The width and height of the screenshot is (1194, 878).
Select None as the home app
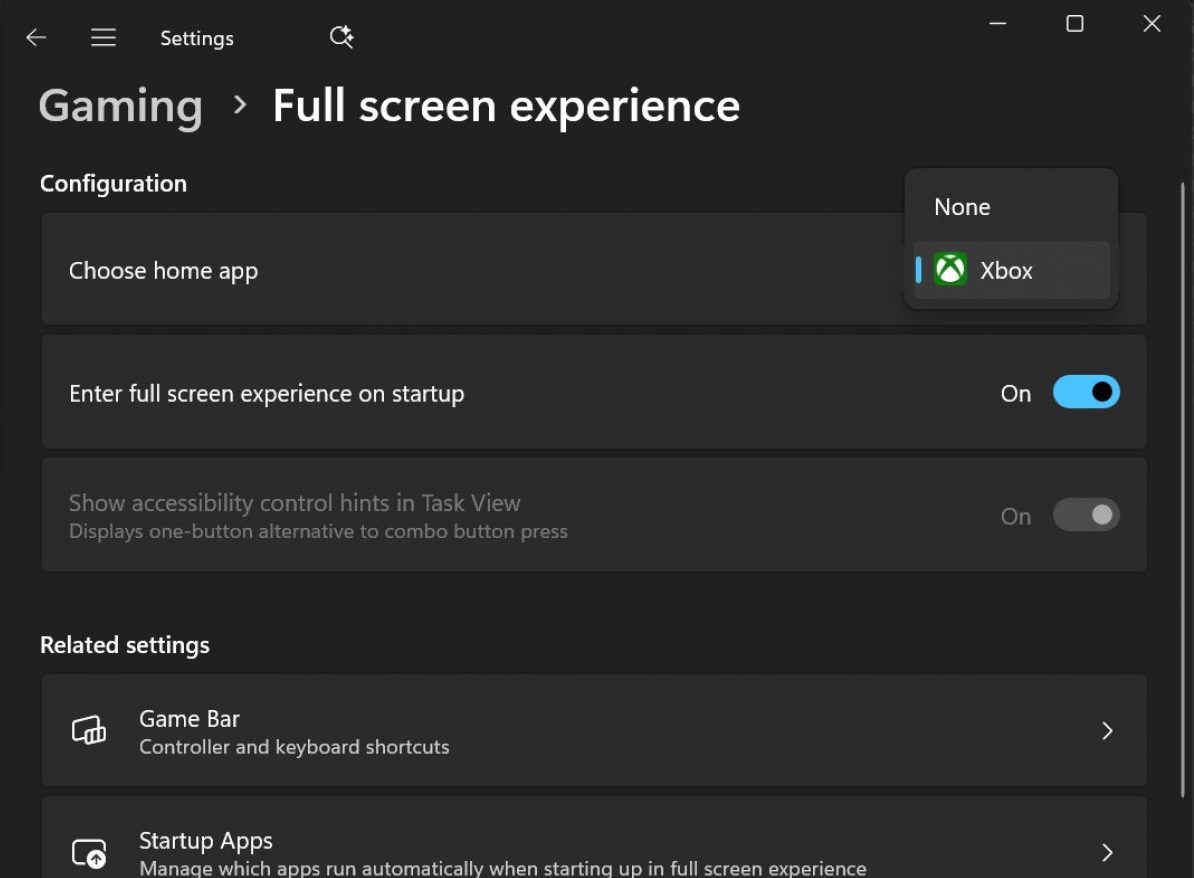pos(962,207)
